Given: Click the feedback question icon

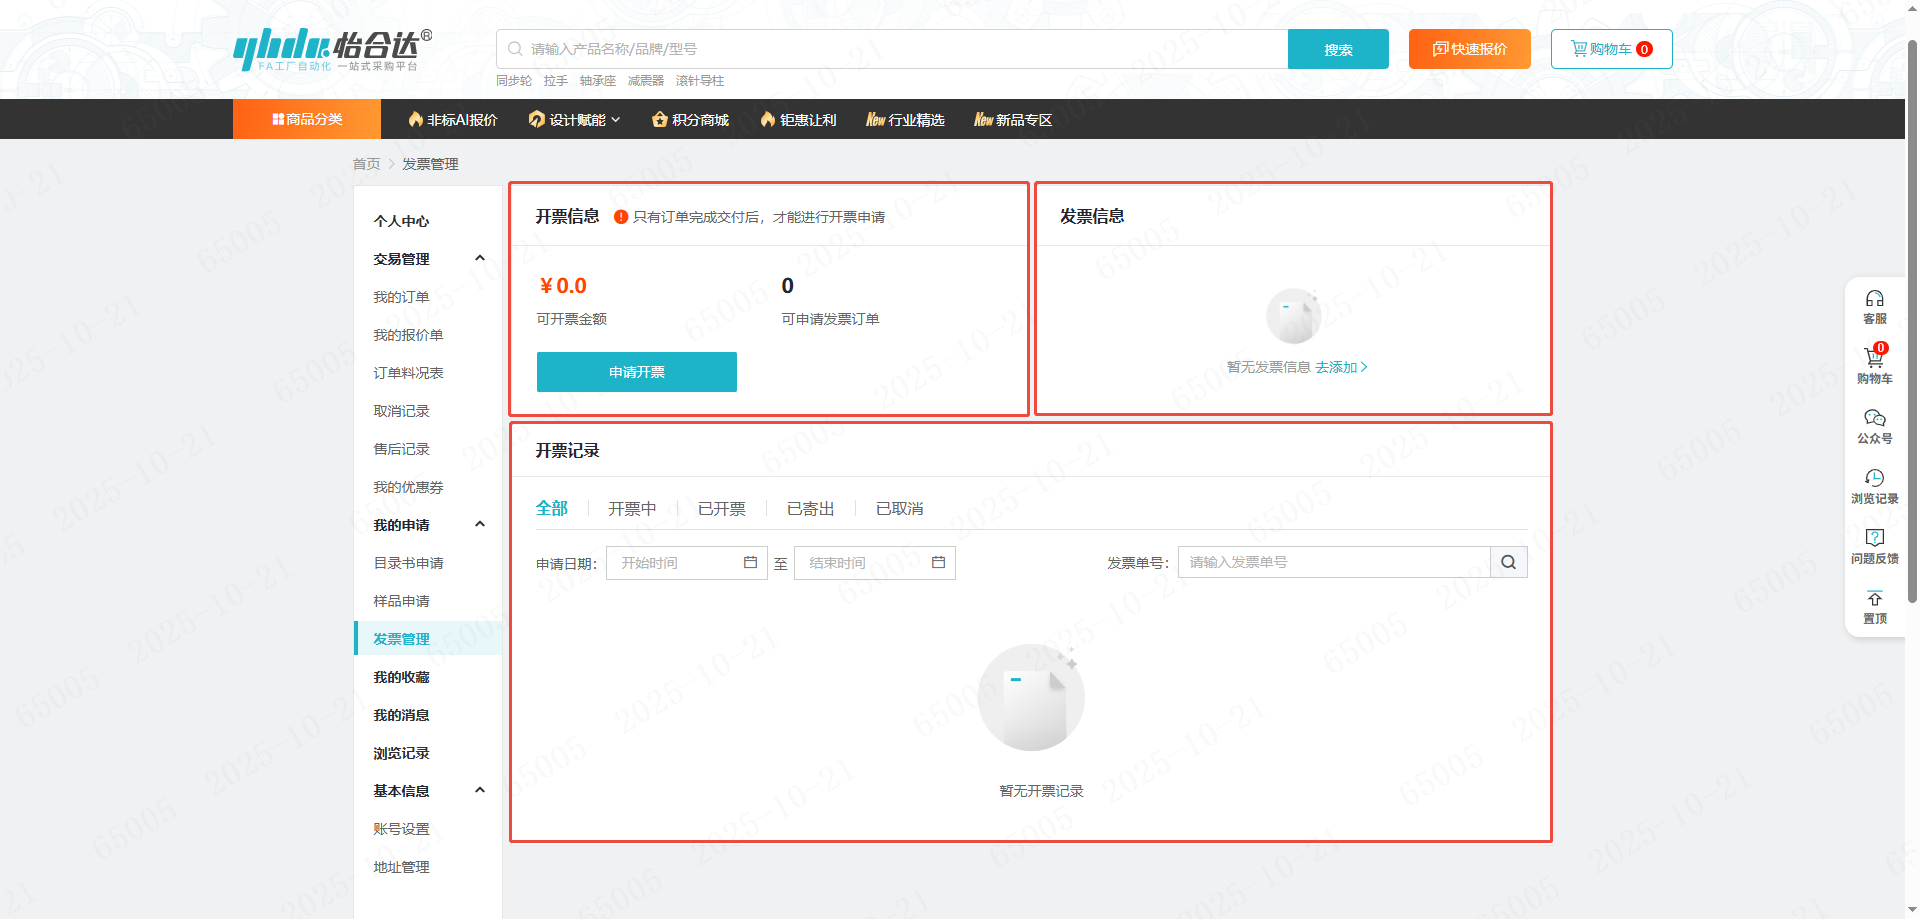Looking at the screenshot, I should pyautogui.click(x=1874, y=538).
